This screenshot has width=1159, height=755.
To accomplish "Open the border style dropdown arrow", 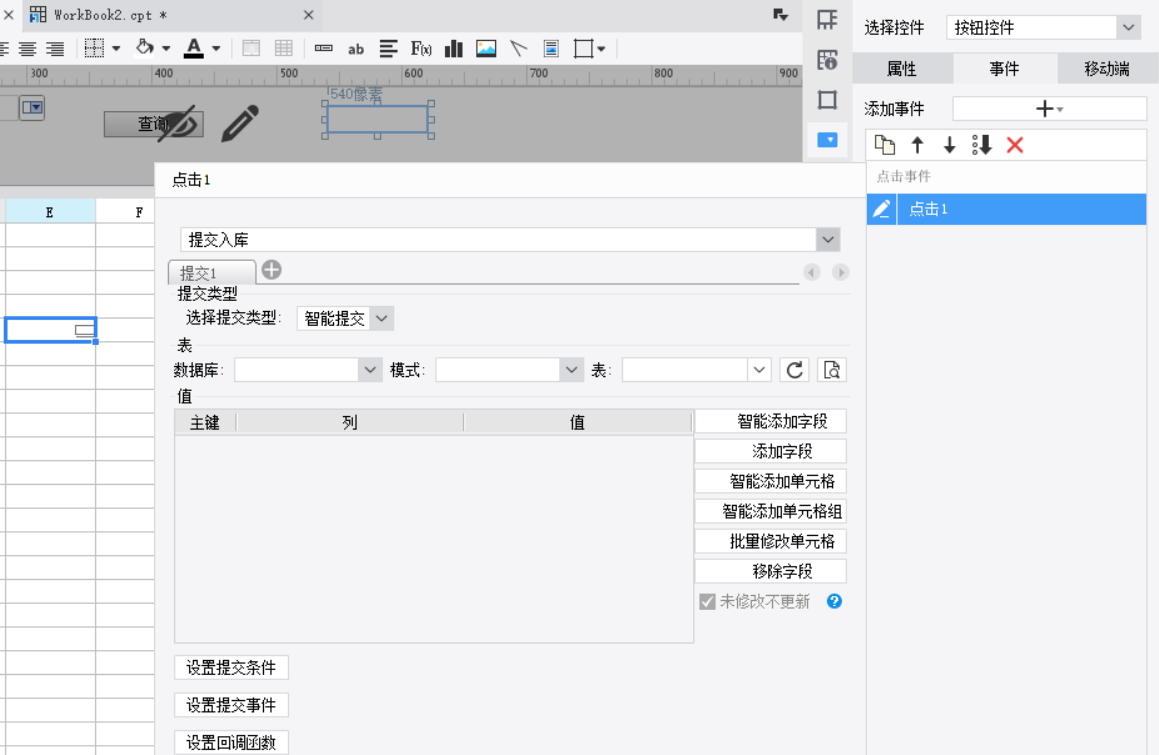I will click(116, 49).
